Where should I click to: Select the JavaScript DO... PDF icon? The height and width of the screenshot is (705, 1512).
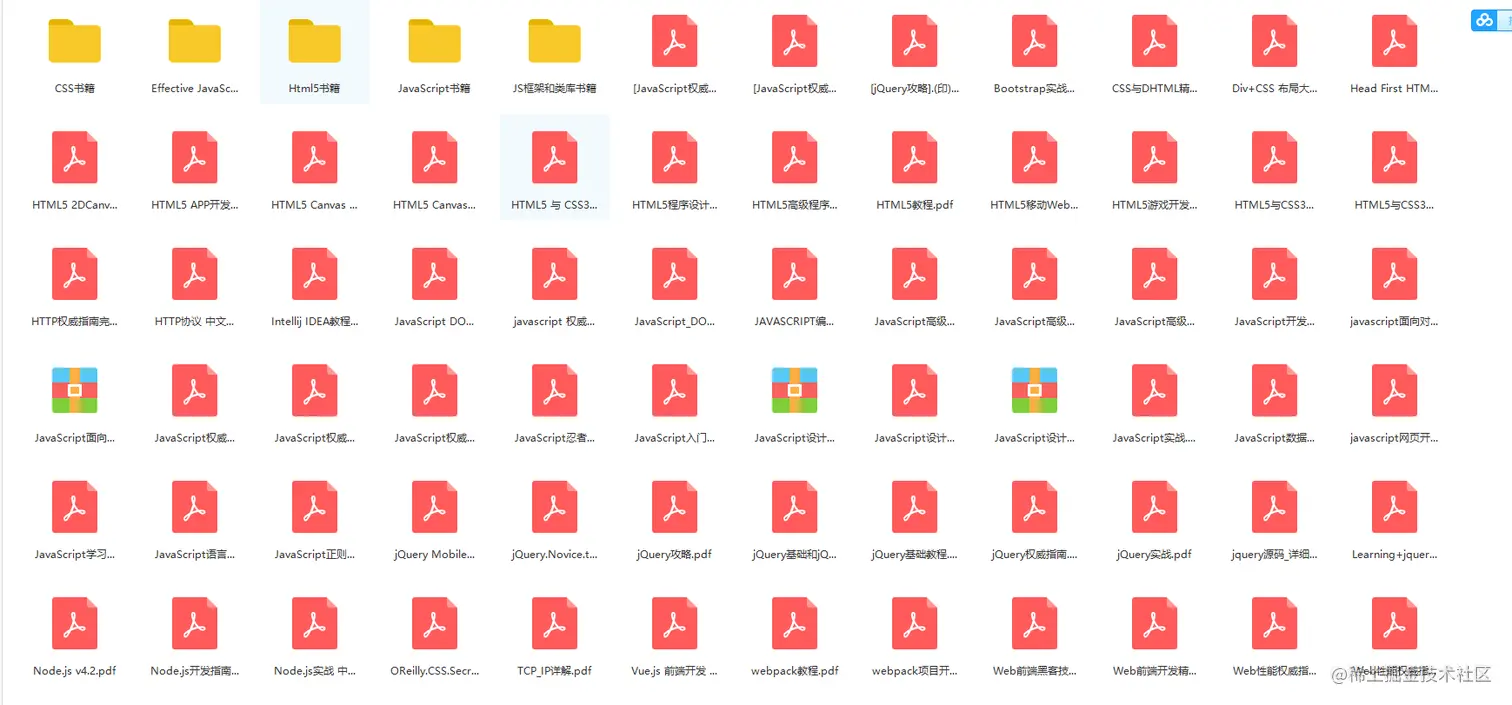(x=435, y=274)
